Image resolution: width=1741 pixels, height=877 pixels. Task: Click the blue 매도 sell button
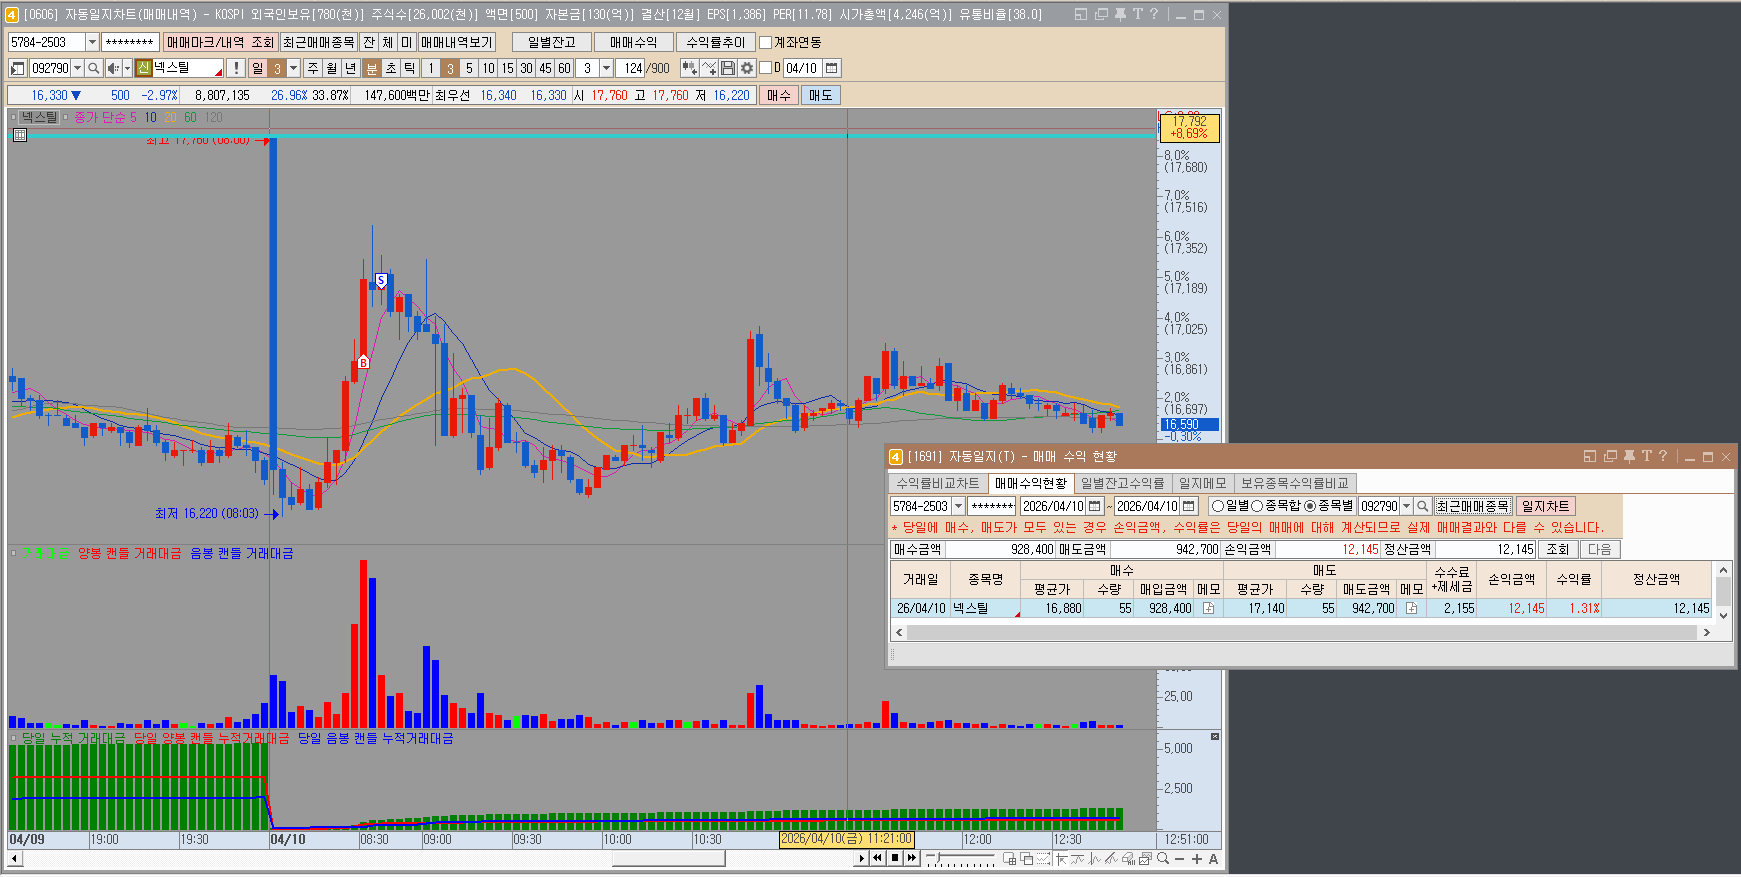(x=821, y=95)
